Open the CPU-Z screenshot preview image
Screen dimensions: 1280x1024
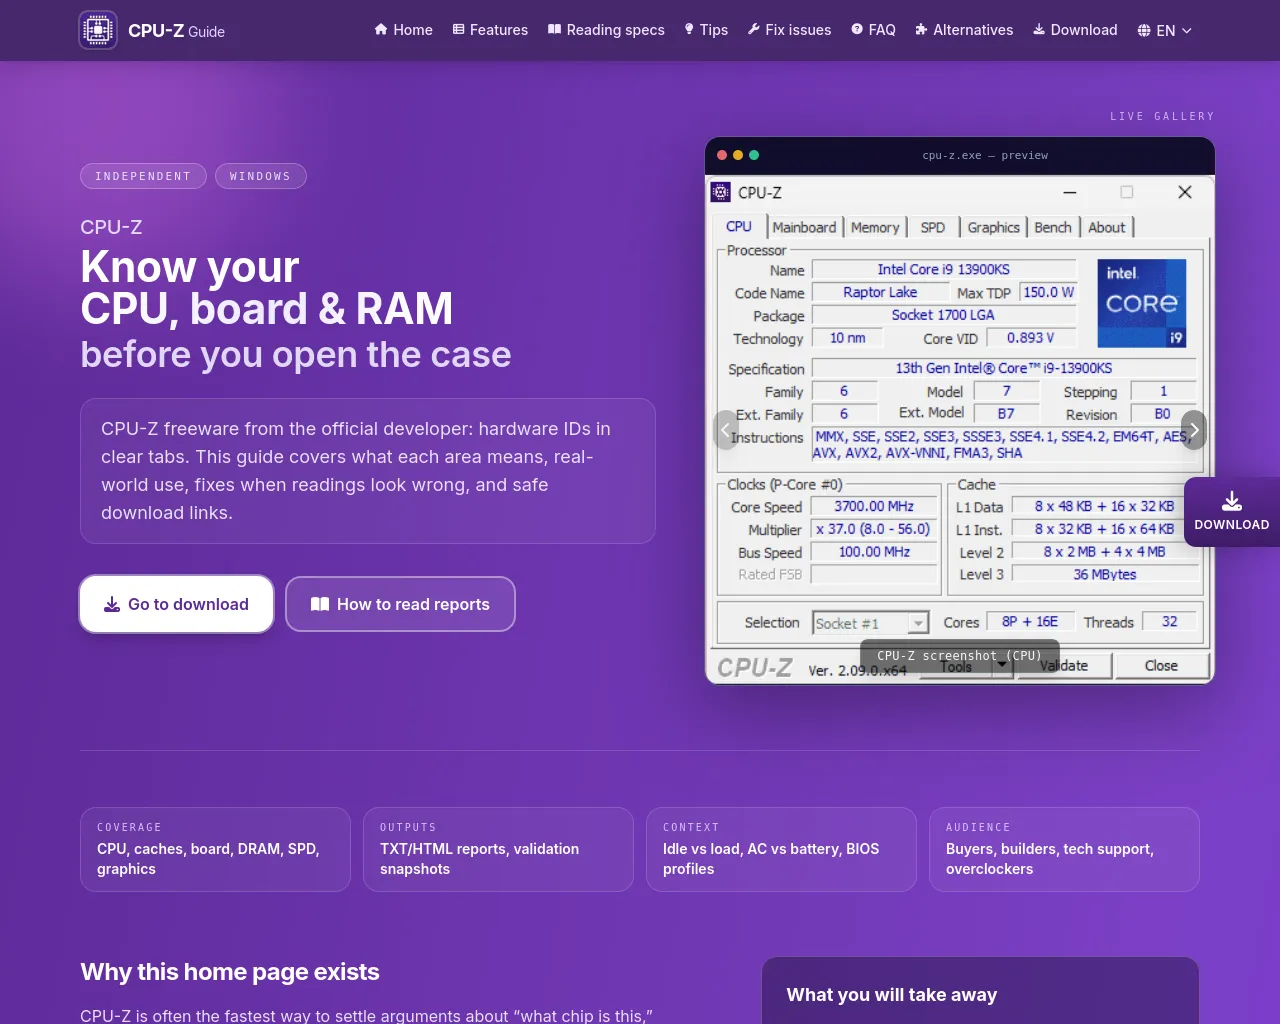click(x=960, y=430)
